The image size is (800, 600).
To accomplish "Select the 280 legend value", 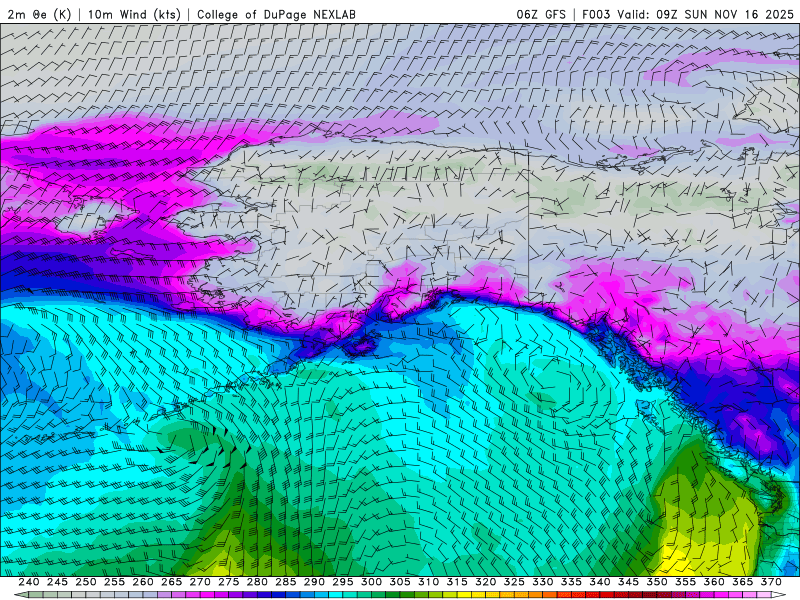I will (257, 582).
